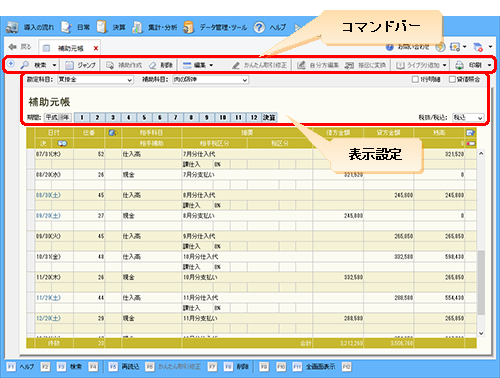This screenshot has height=378, width=500.
Task: Click the F11 全画面表示 function key
Action: point(314,367)
